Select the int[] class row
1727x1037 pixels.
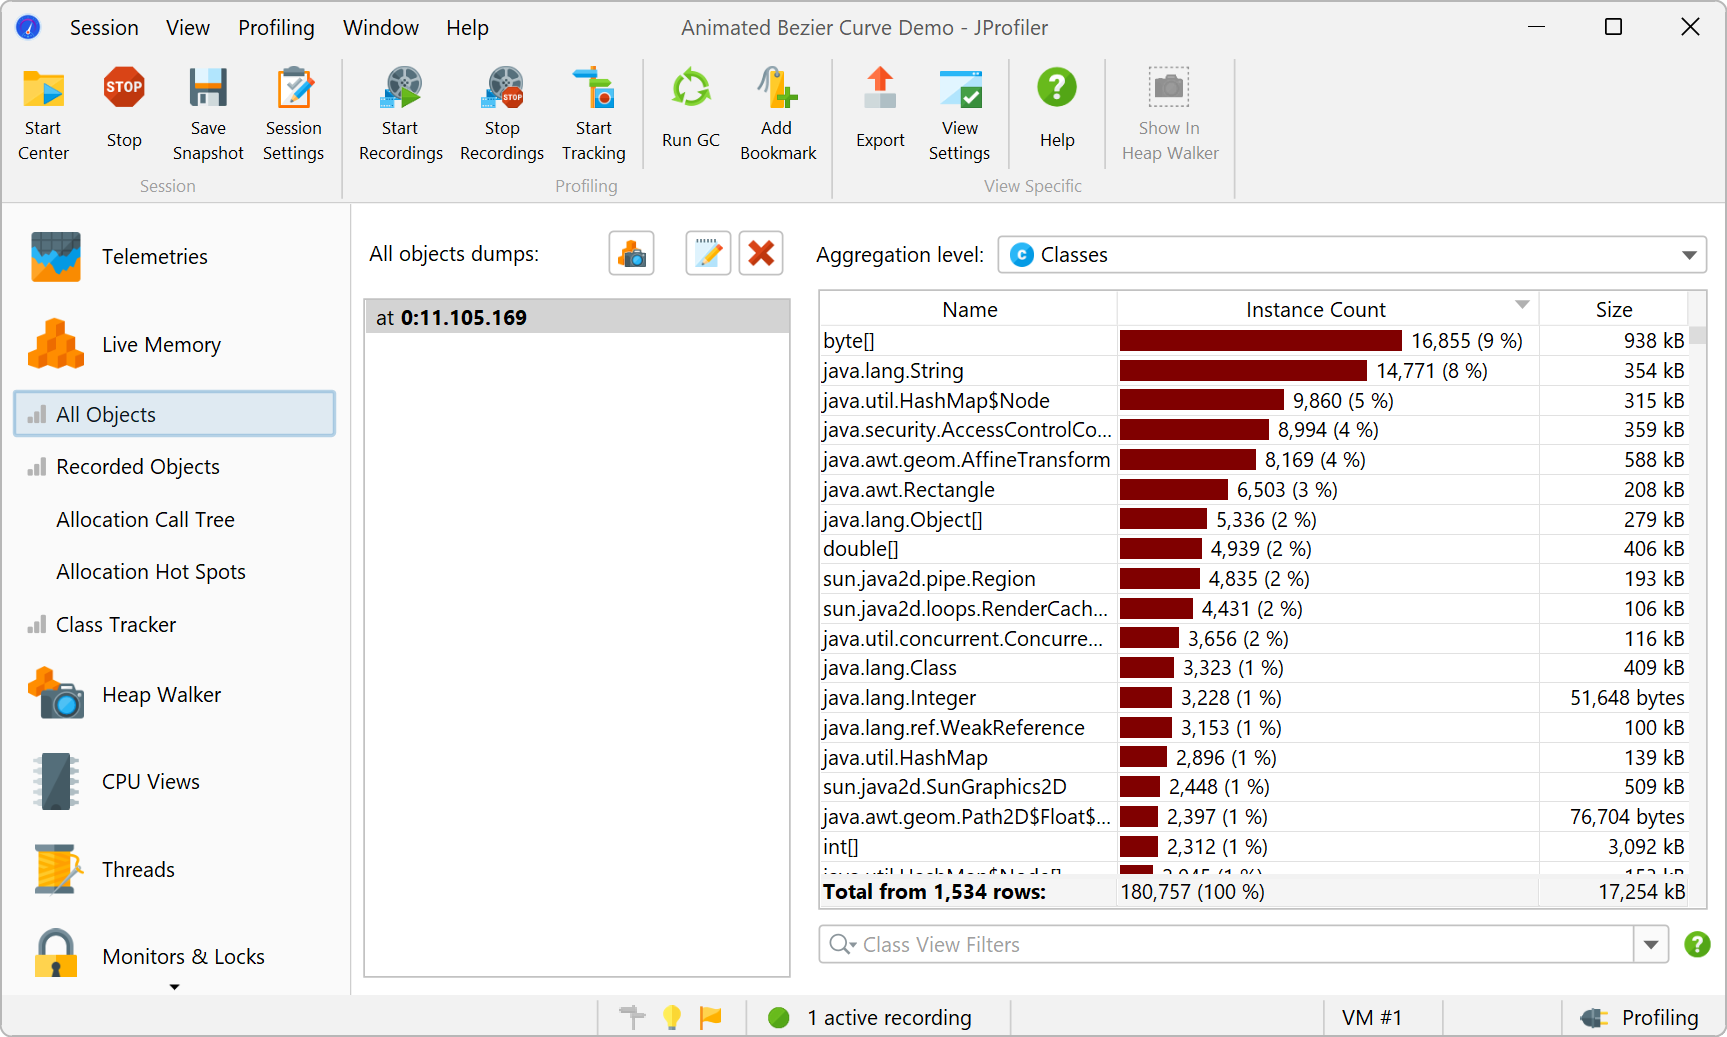tap(1254, 847)
